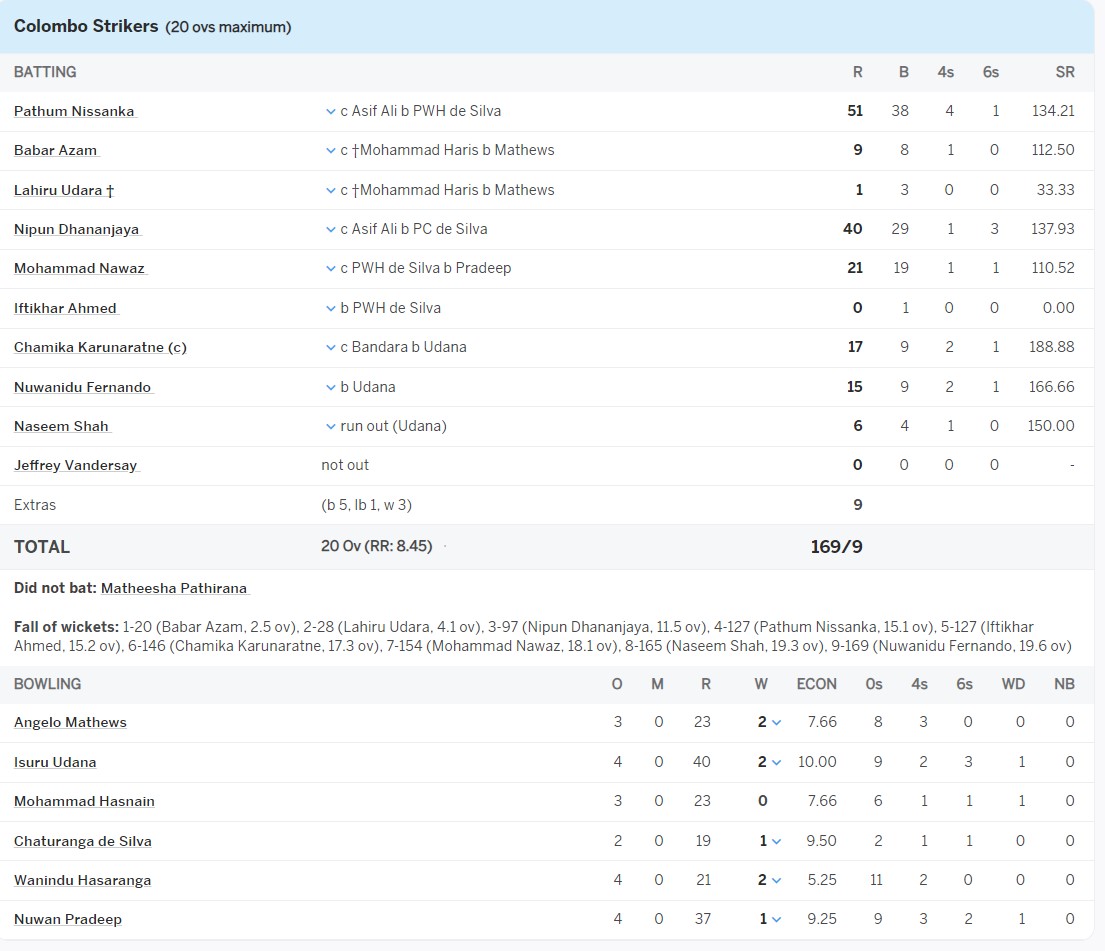Open Pathum Nissanka's player profile
This screenshot has width=1105, height=951.
click(x=74, y=111)
